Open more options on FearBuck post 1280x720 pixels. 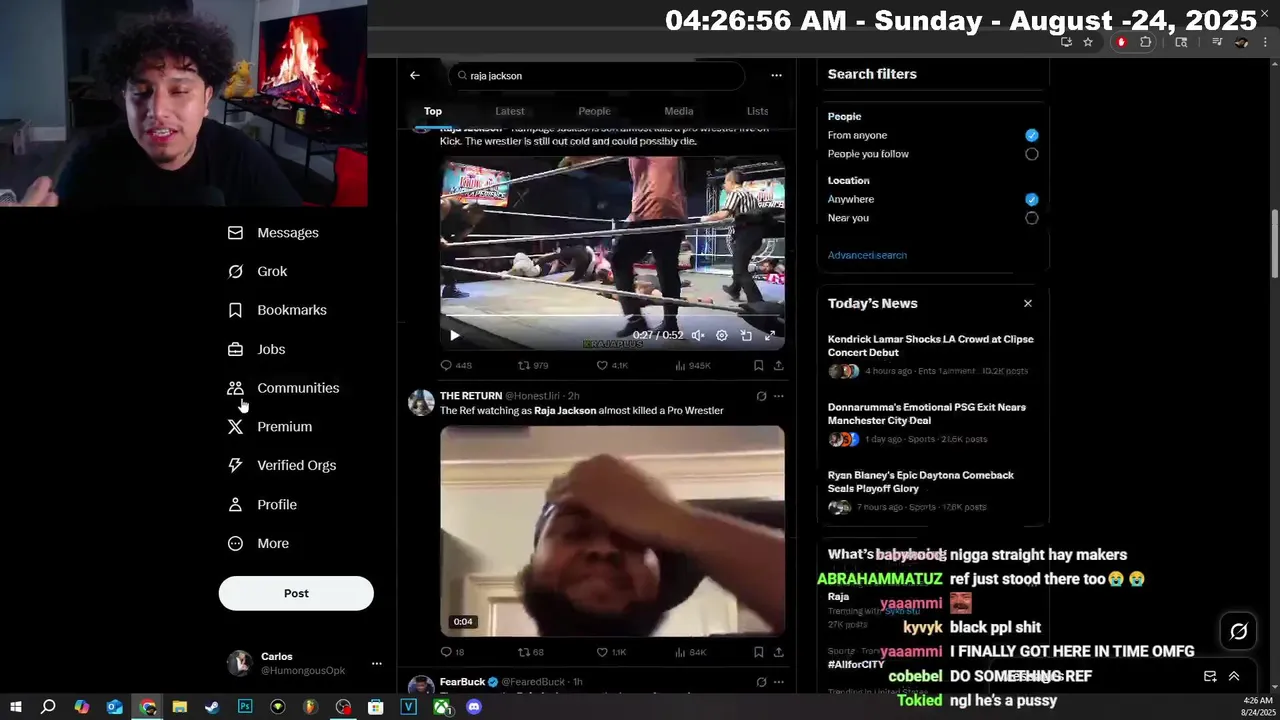point(778,682)
